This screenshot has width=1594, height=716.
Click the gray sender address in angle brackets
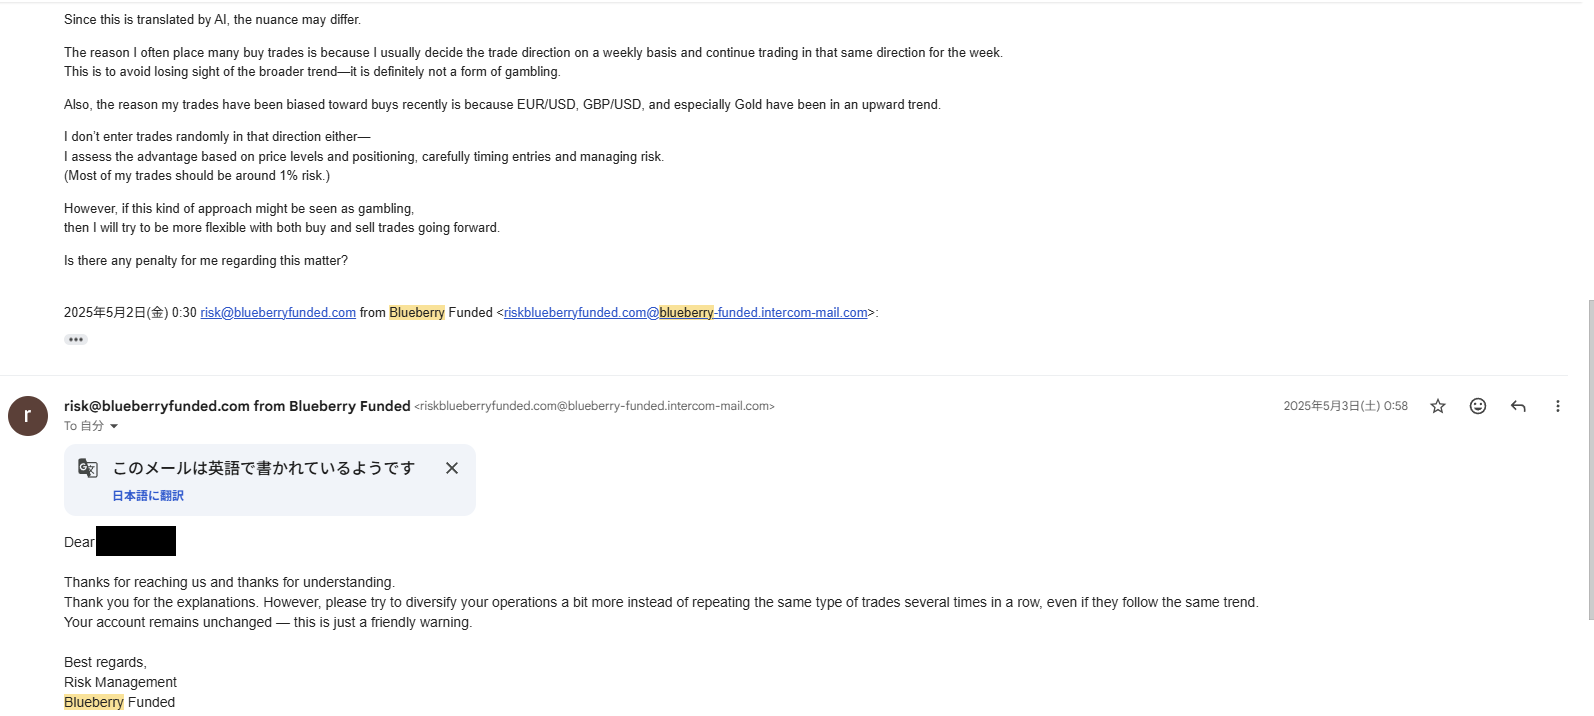[x=594, y=406]
